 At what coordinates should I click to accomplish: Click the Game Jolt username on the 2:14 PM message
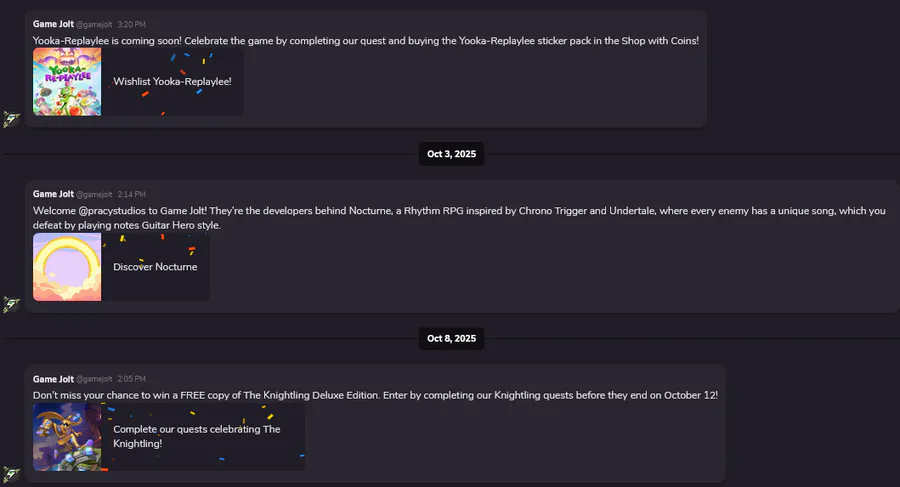pos(53,194)
